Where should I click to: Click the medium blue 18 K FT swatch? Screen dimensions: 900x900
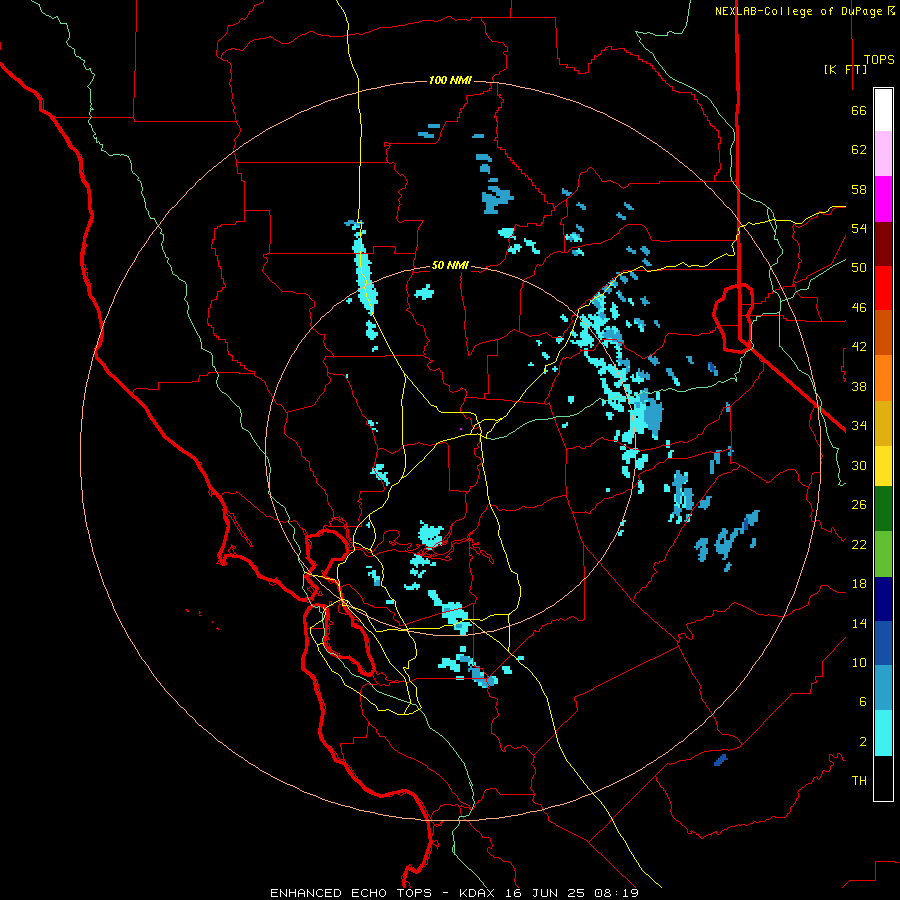[x=883, y=643]
